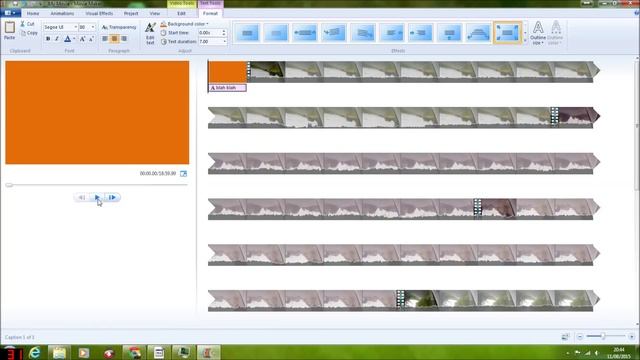This screenshot has width=640, height=360.
Task: Zoom in the time scale
Action: click(631, 337)
